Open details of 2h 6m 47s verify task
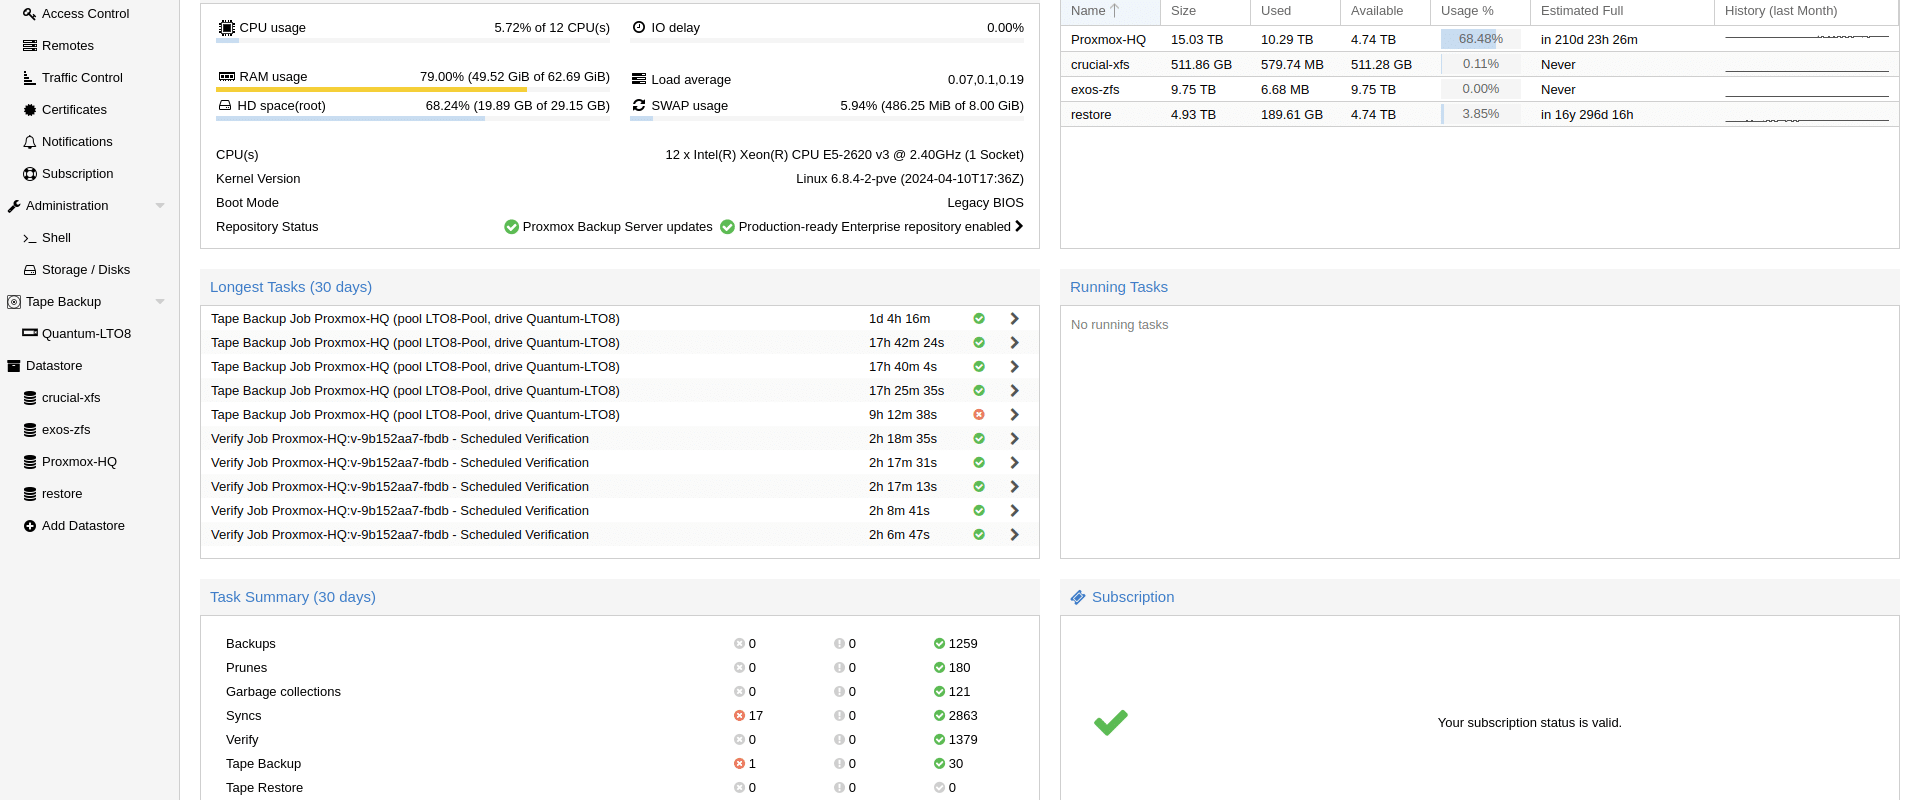Screen dimensions: 1920x800 click(1014, 535)
